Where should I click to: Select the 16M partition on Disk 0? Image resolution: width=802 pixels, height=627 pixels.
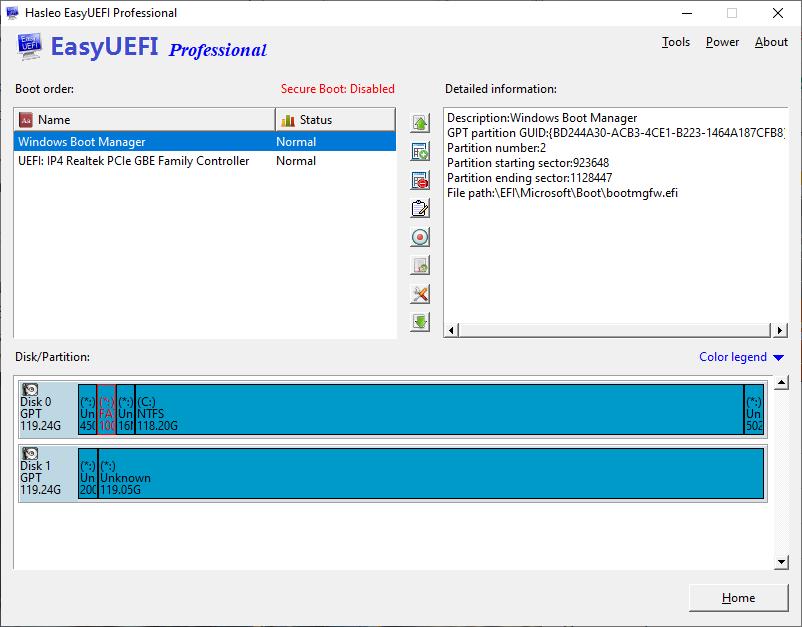(125, 410)
